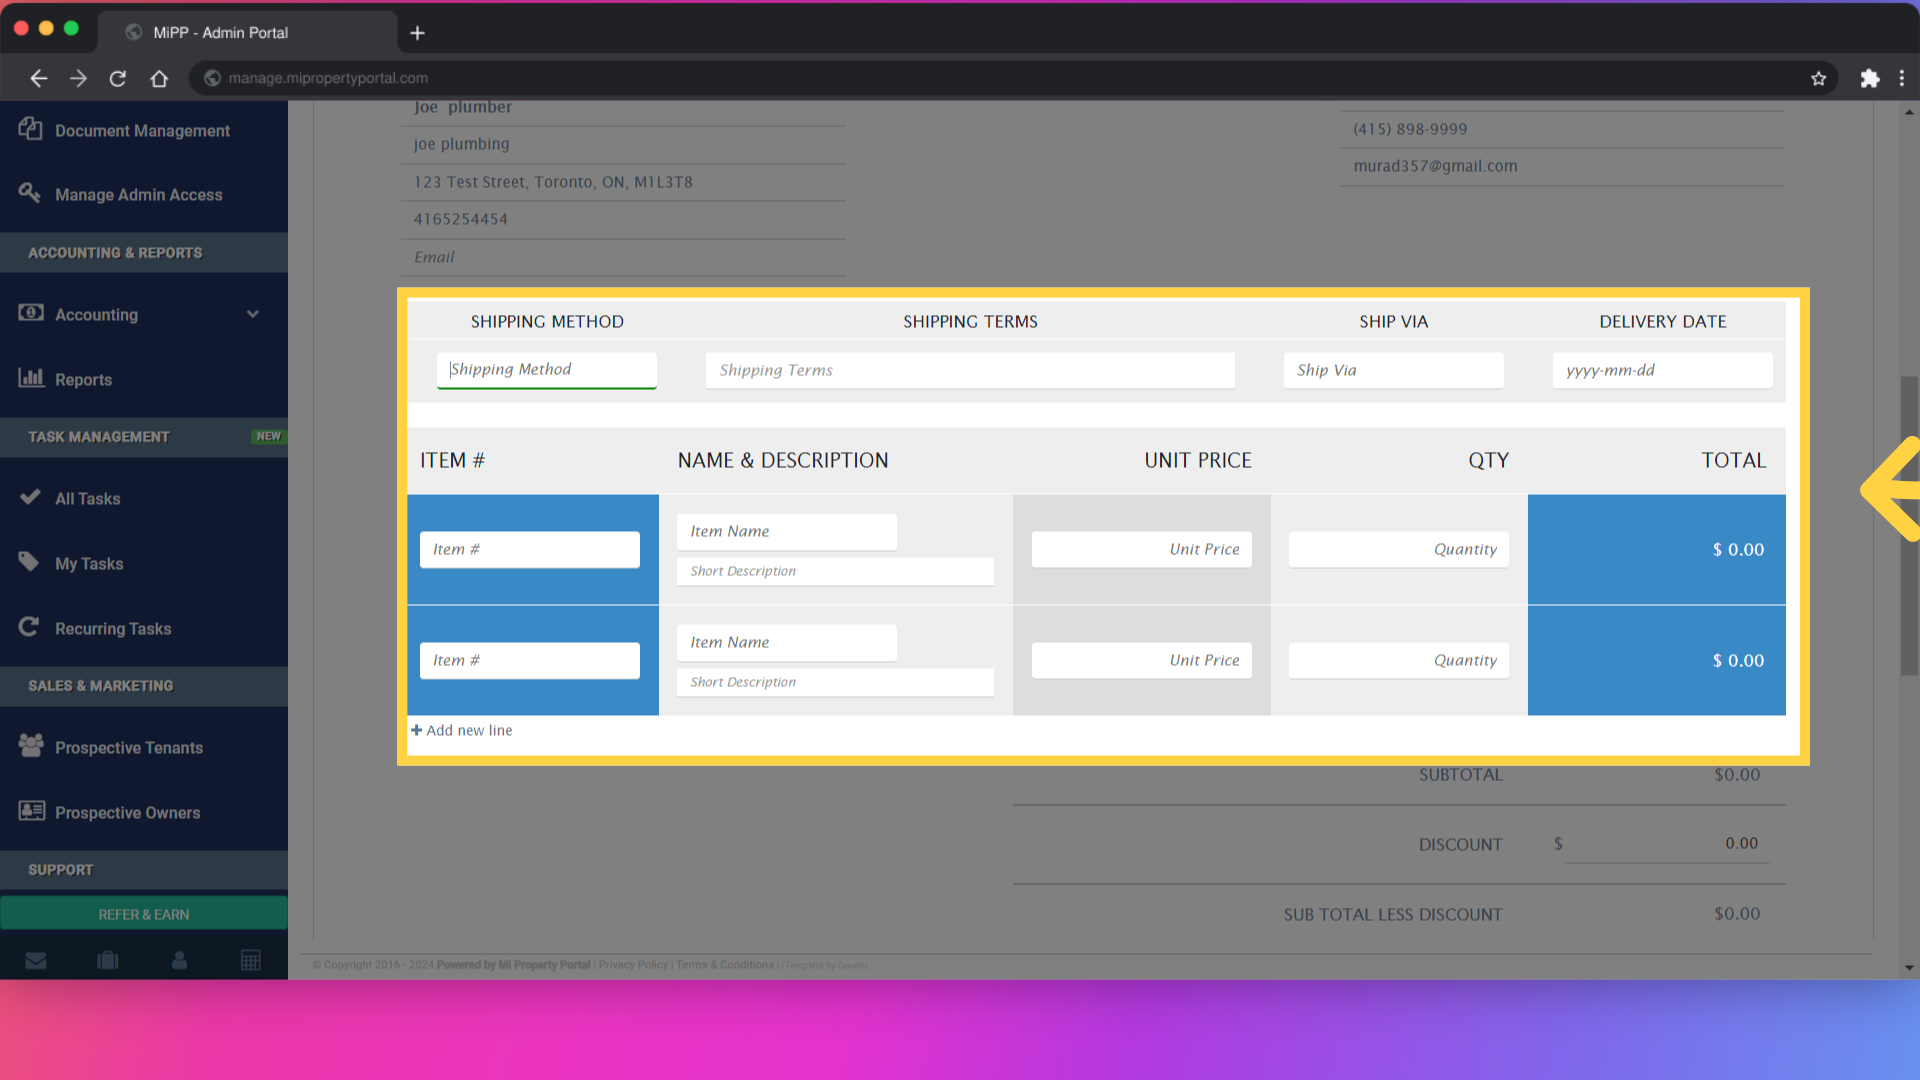This screenshot has width=1920, height=1080.
Task: Click the first row Unit Price field
Action: [1142, 549]
